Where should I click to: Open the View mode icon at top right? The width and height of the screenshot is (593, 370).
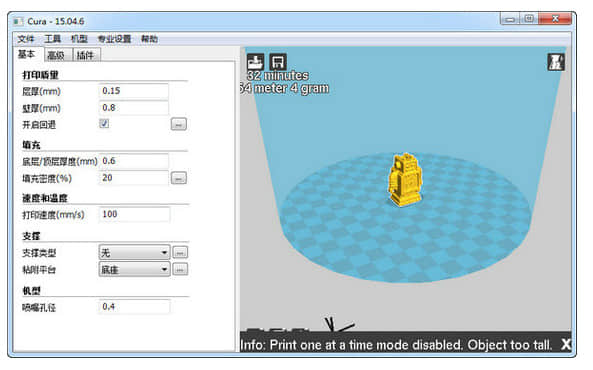[x=556, y=62]
